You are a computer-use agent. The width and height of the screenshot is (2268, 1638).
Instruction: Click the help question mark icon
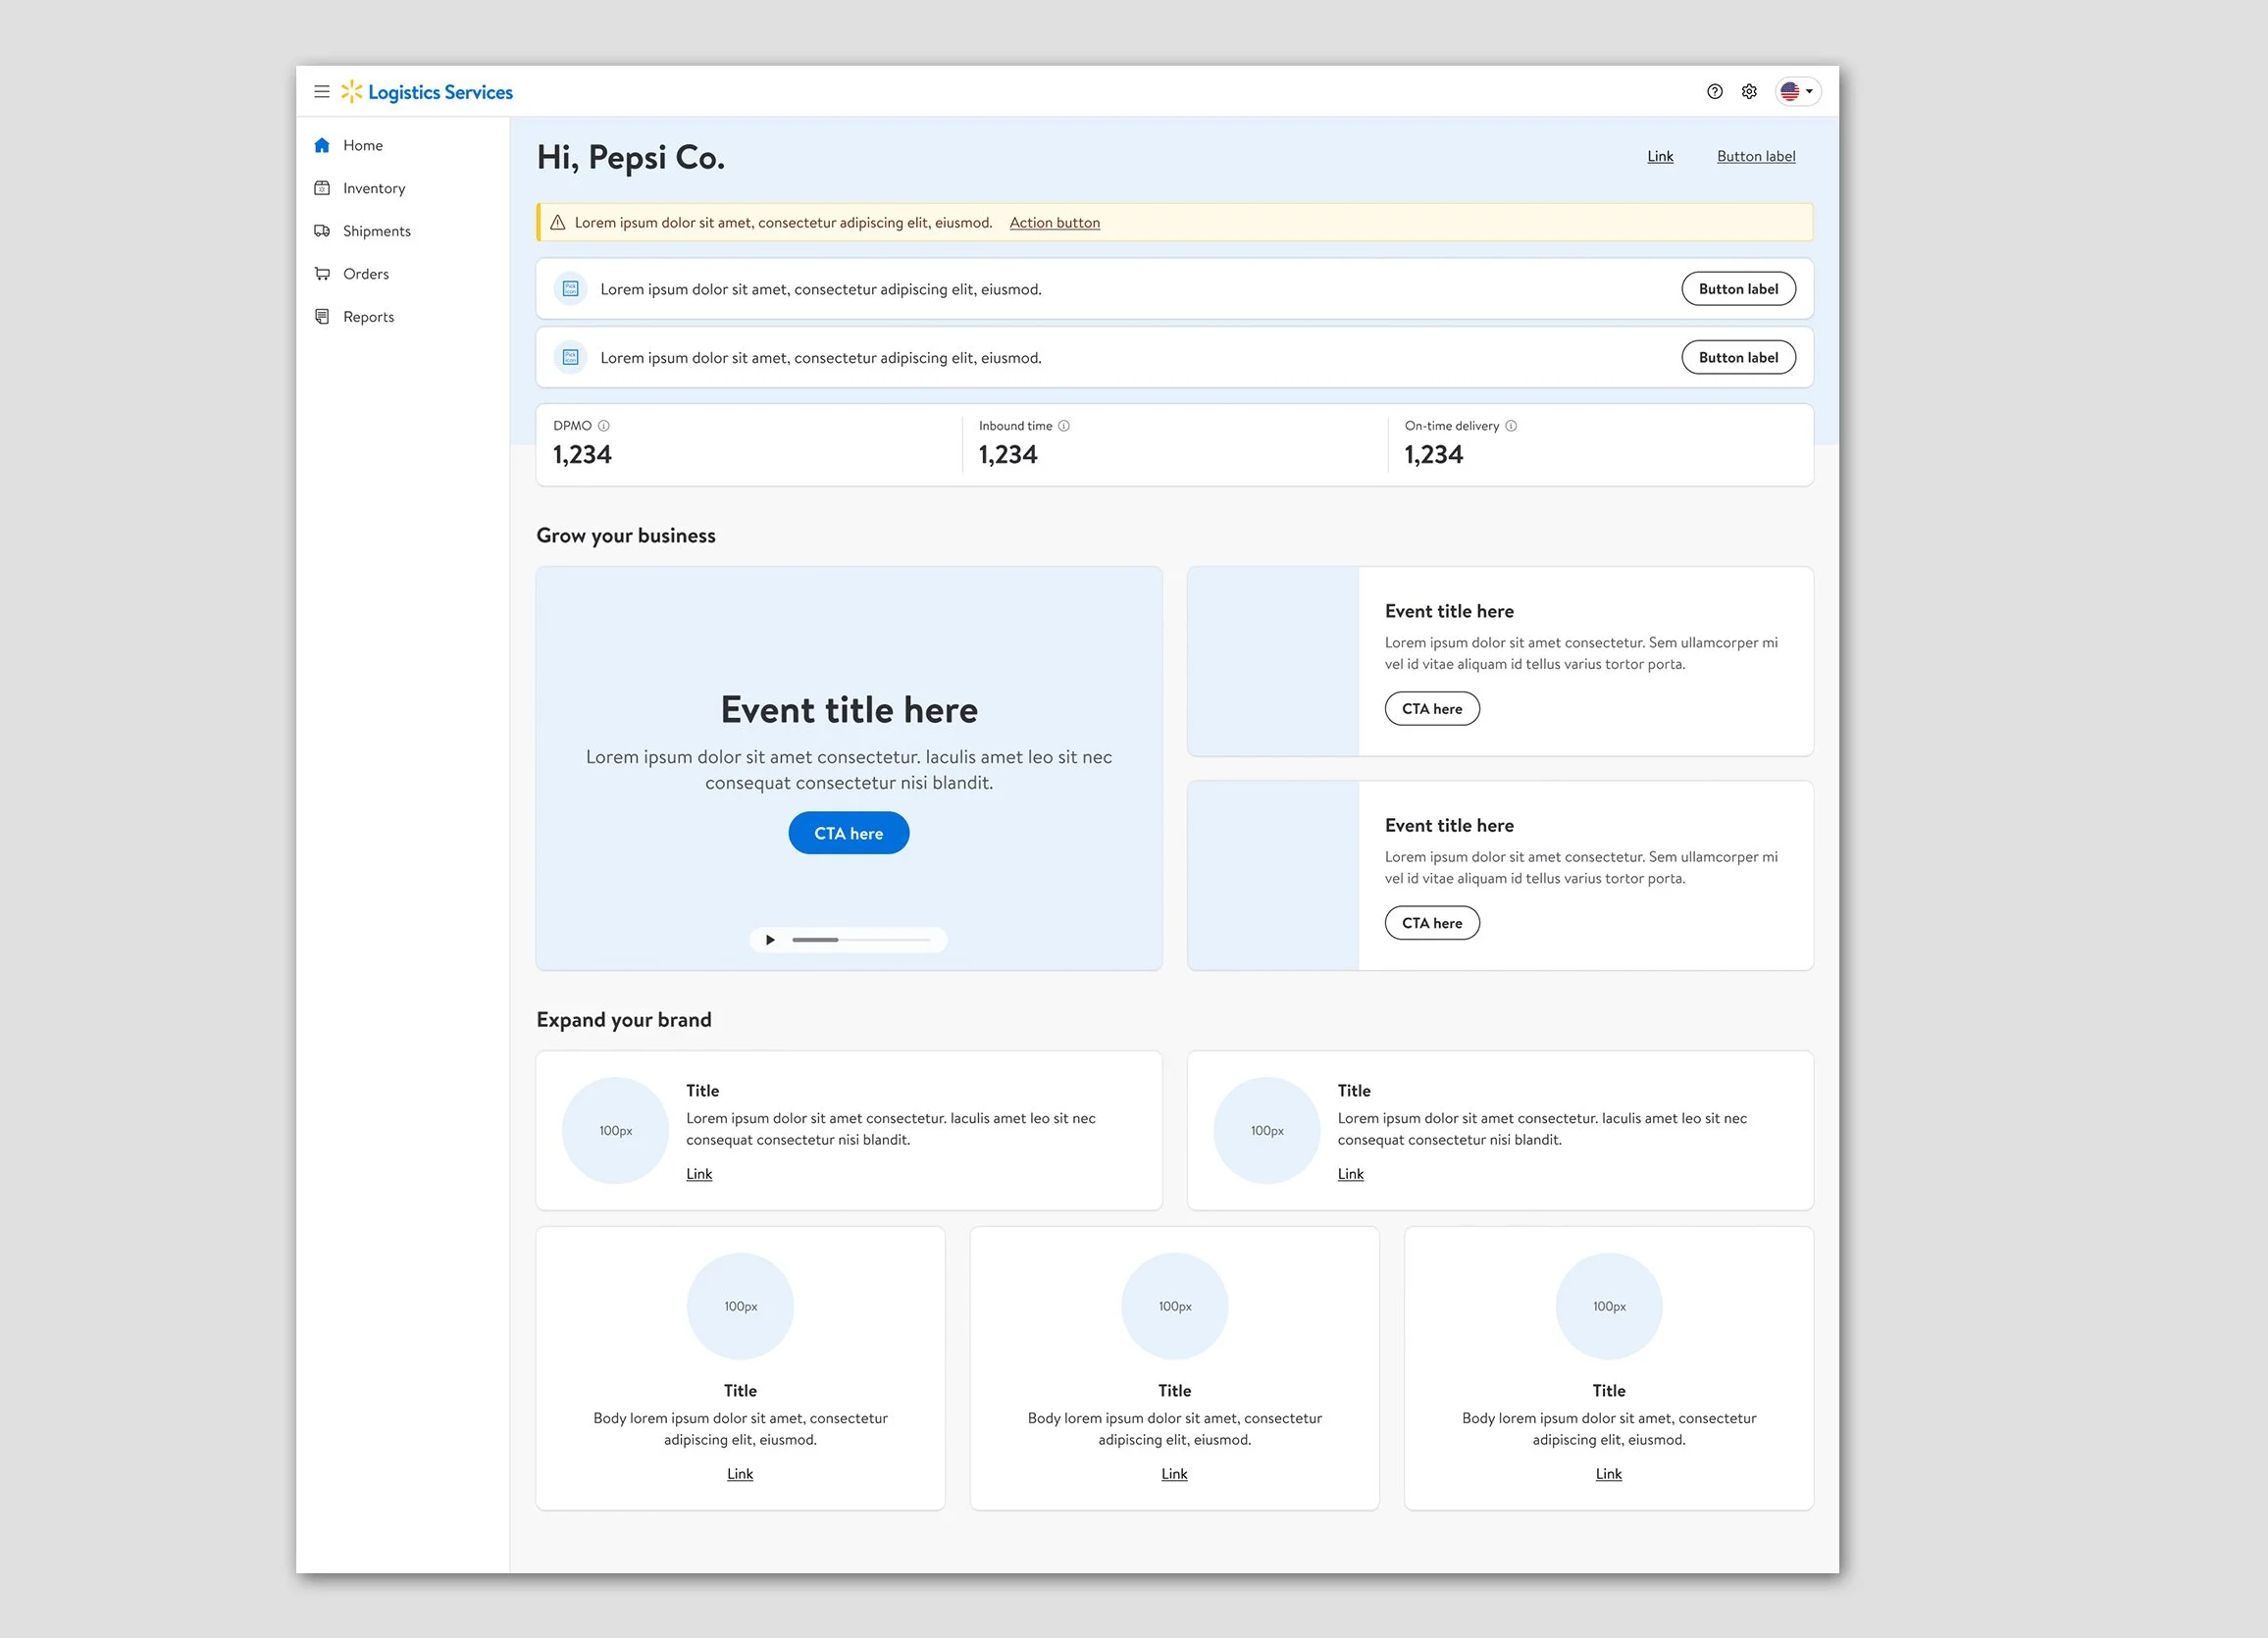(1715, 92)
